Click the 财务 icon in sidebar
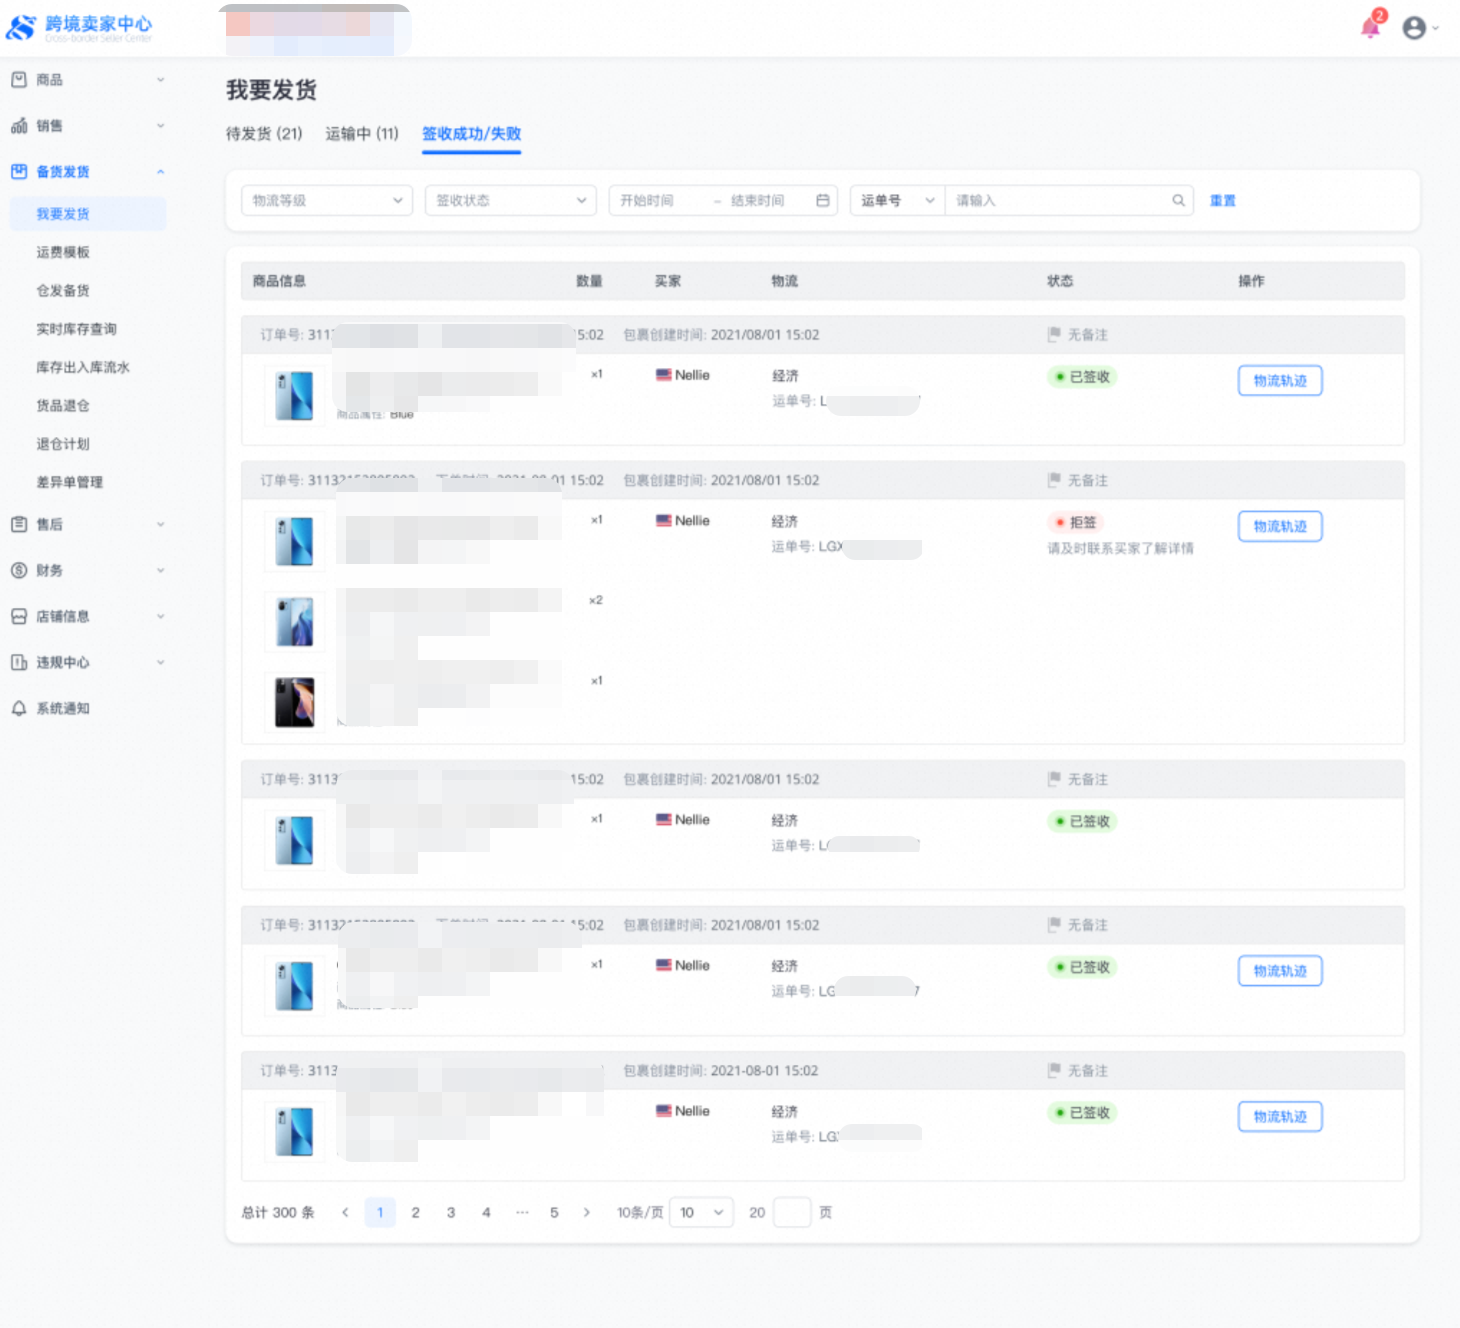The width and height of the screenshot is (1460, 1328). point(19,571)
